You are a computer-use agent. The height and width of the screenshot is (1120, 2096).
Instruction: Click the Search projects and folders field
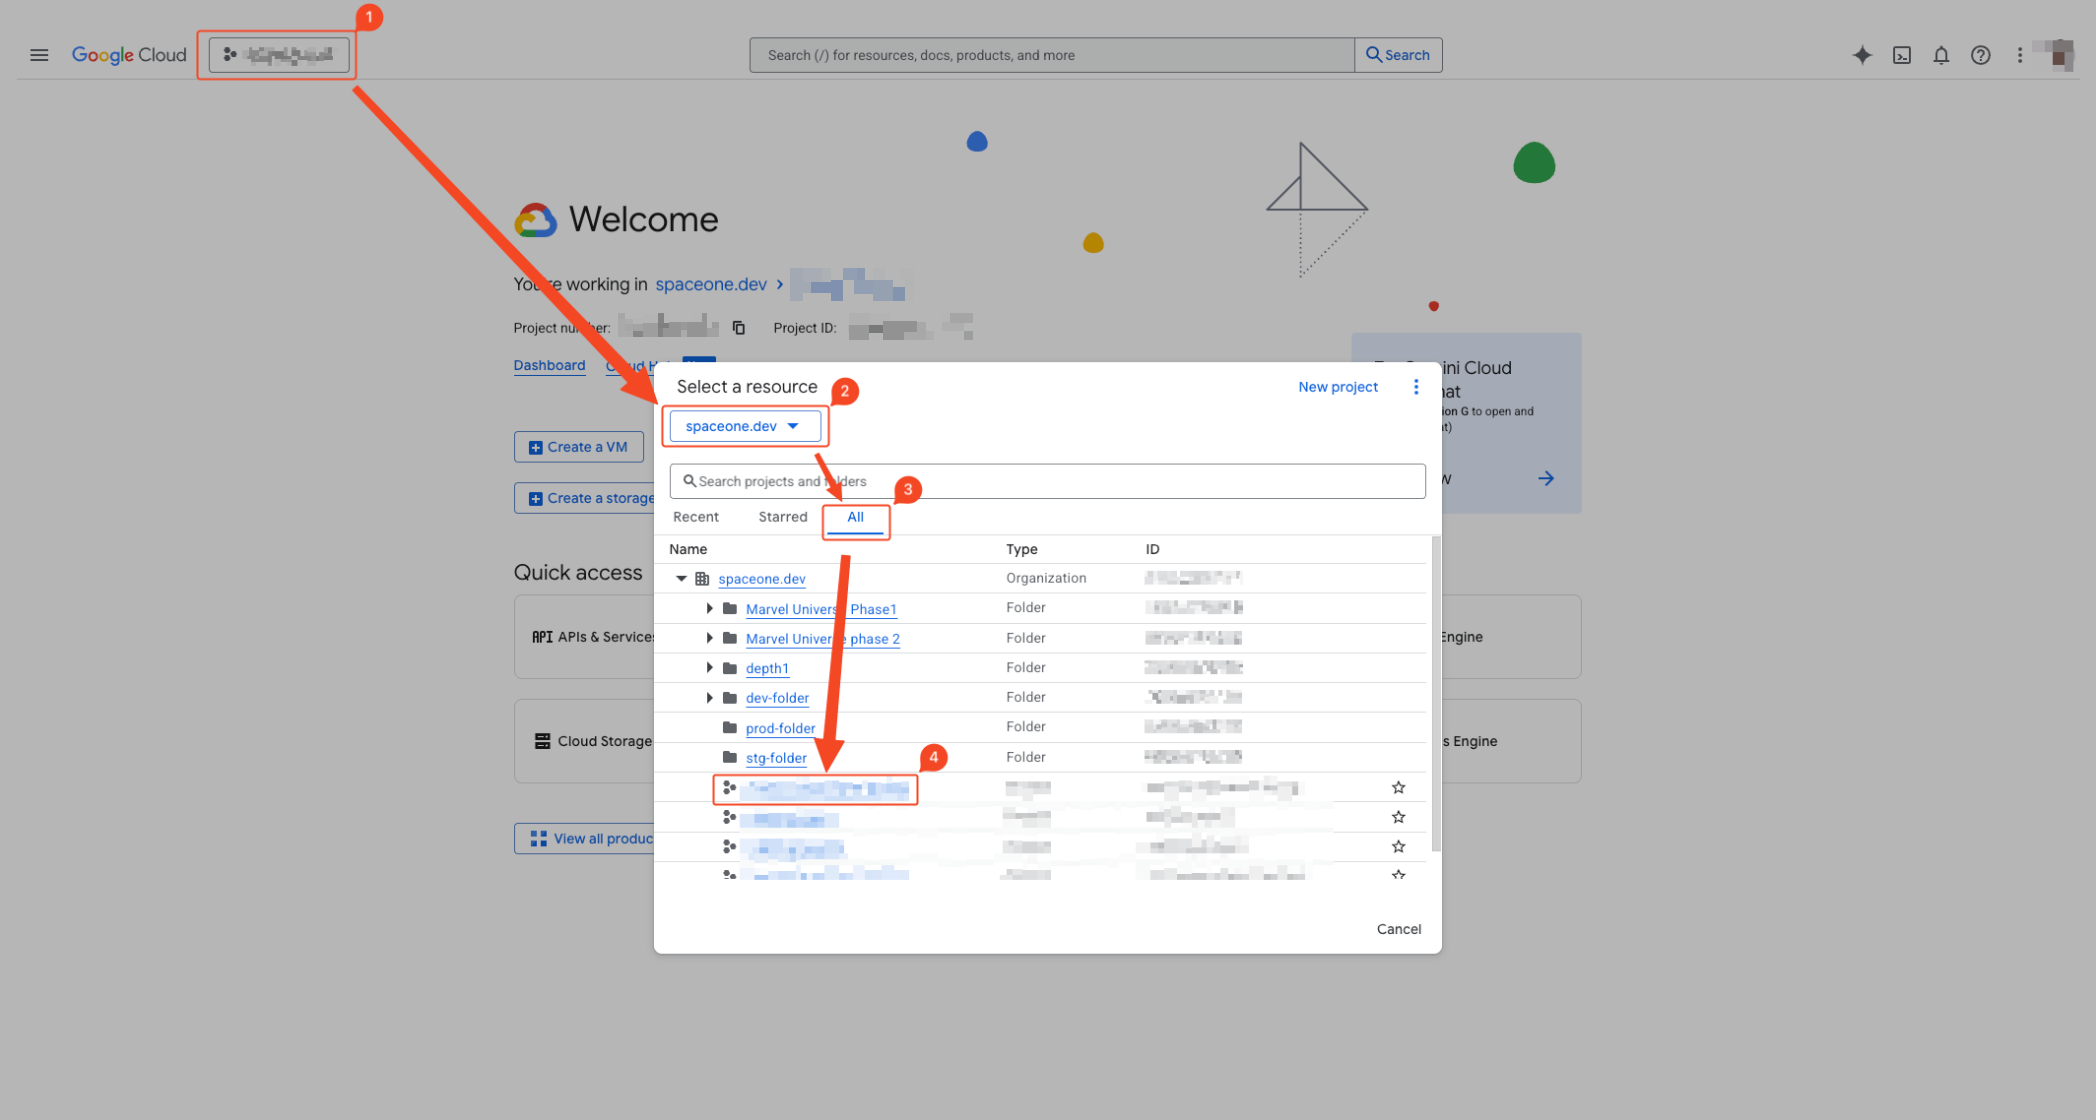click(x=1047, y=481)
